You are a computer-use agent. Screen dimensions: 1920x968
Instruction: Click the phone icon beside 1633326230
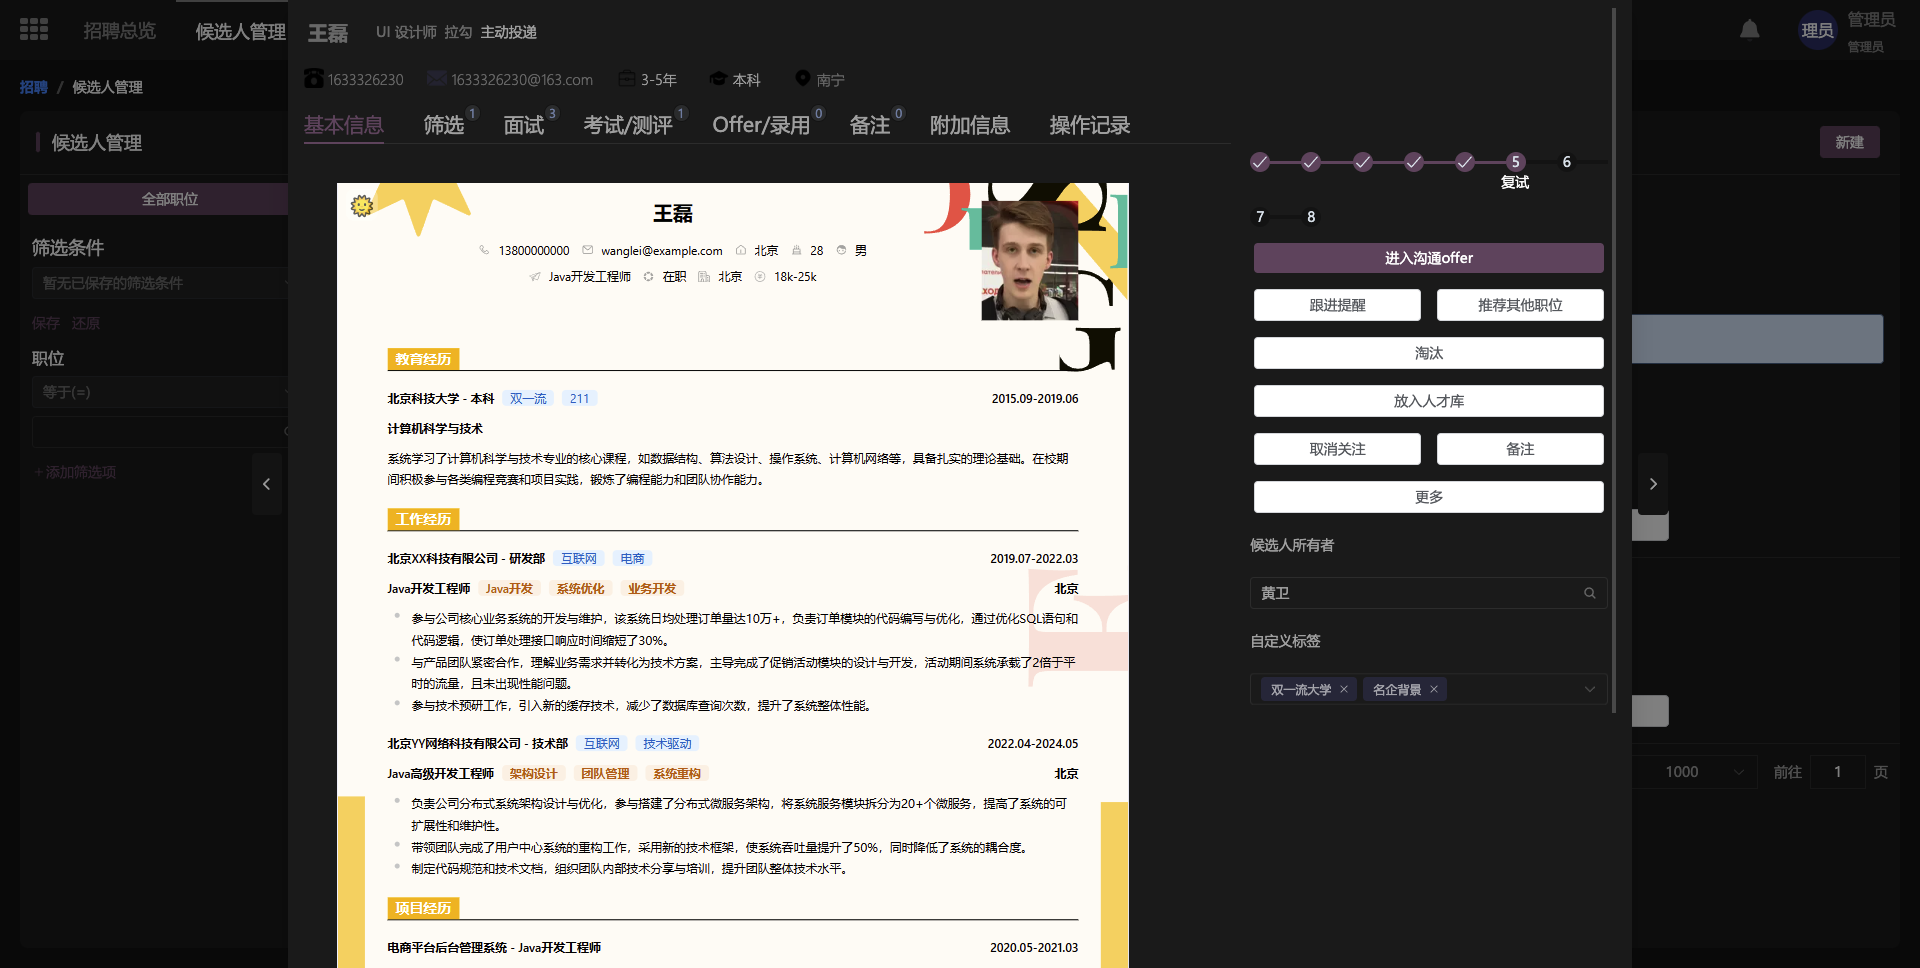[x=314, y=79]
